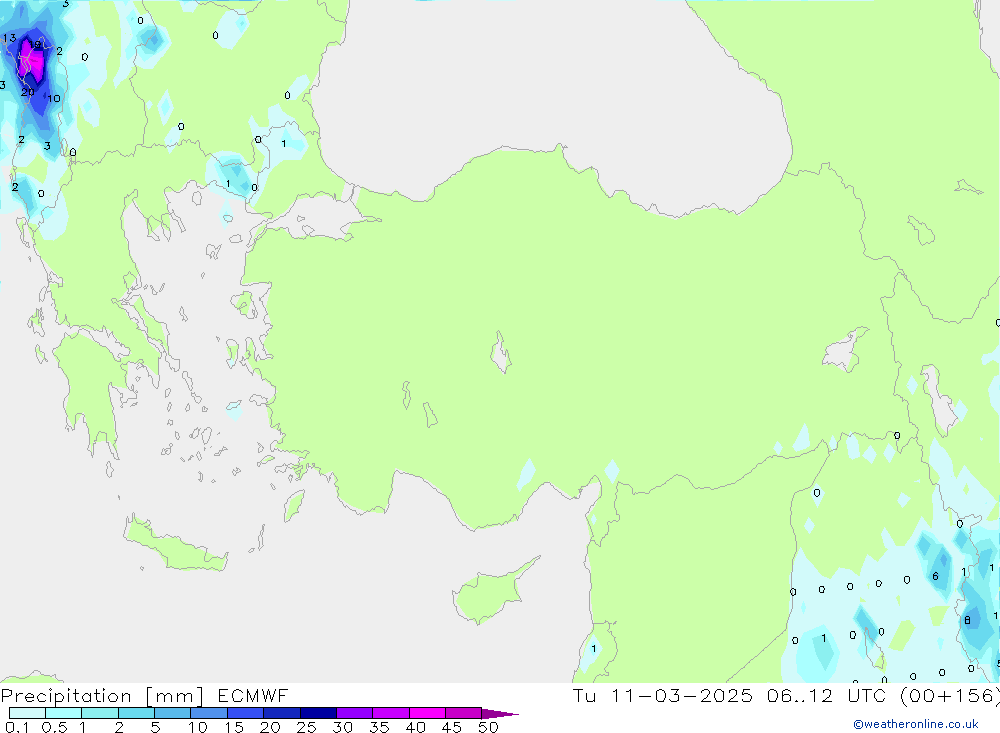Screen dimensions: 1000x733
Task: Click the '35' legend scale label
Action: [x=379, y=727]
